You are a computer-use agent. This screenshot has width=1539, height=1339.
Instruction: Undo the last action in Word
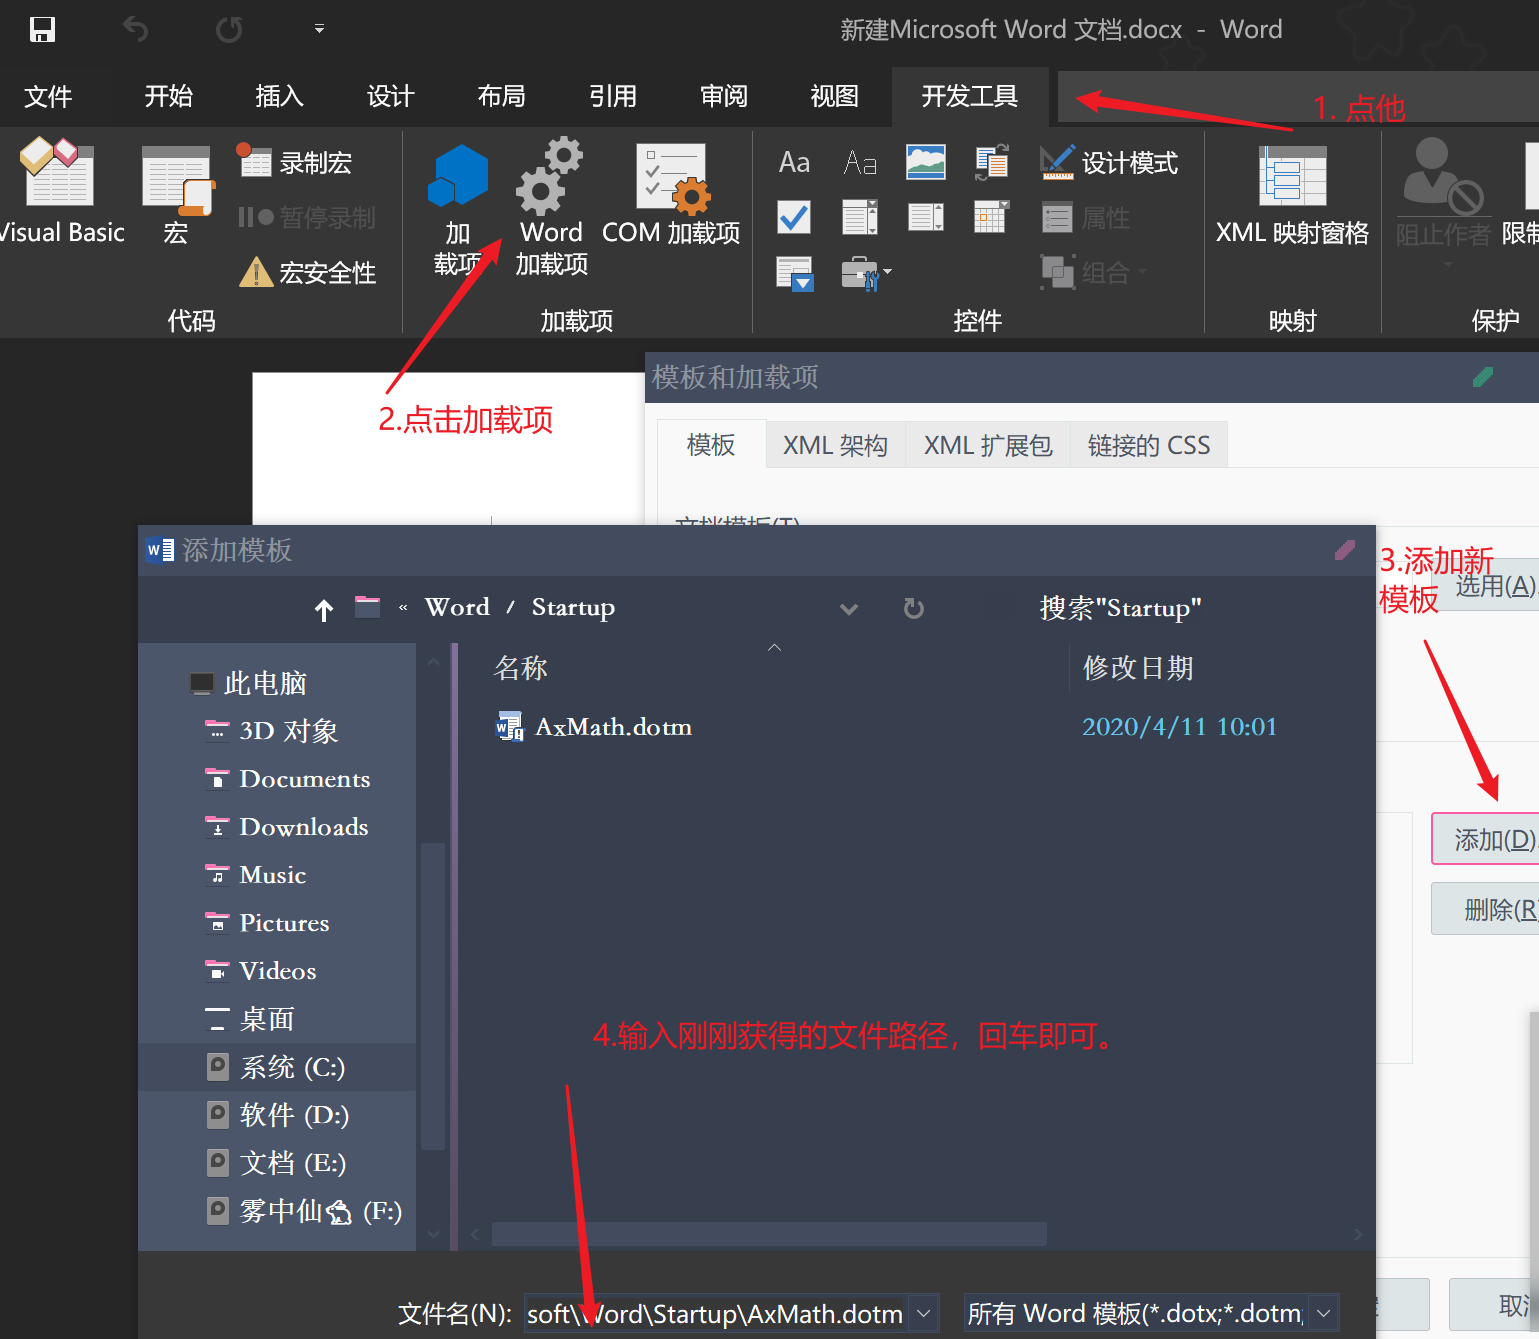[x=135, y=29]
